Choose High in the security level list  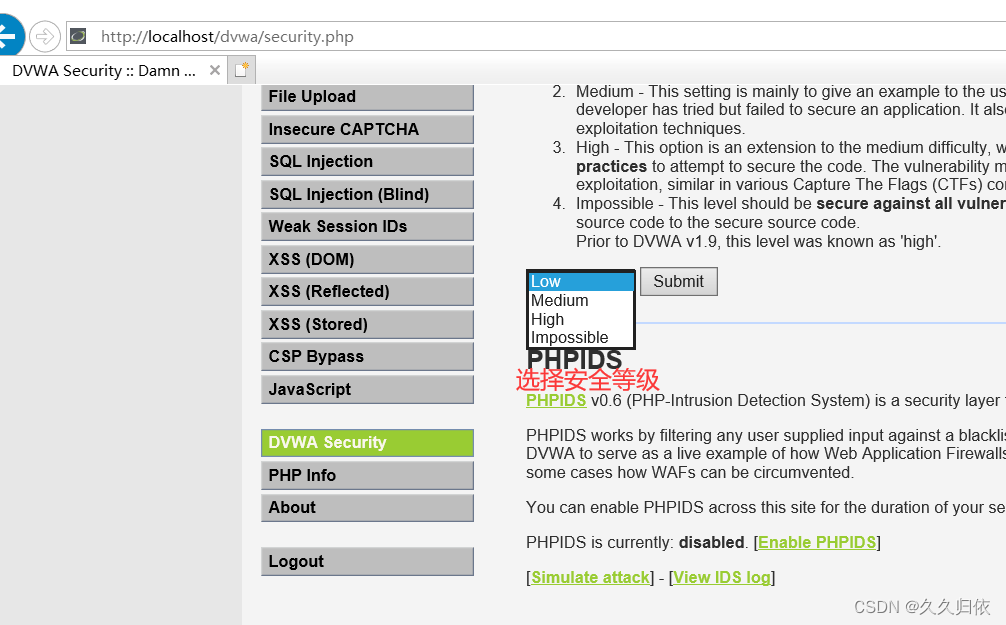(581, 319)
